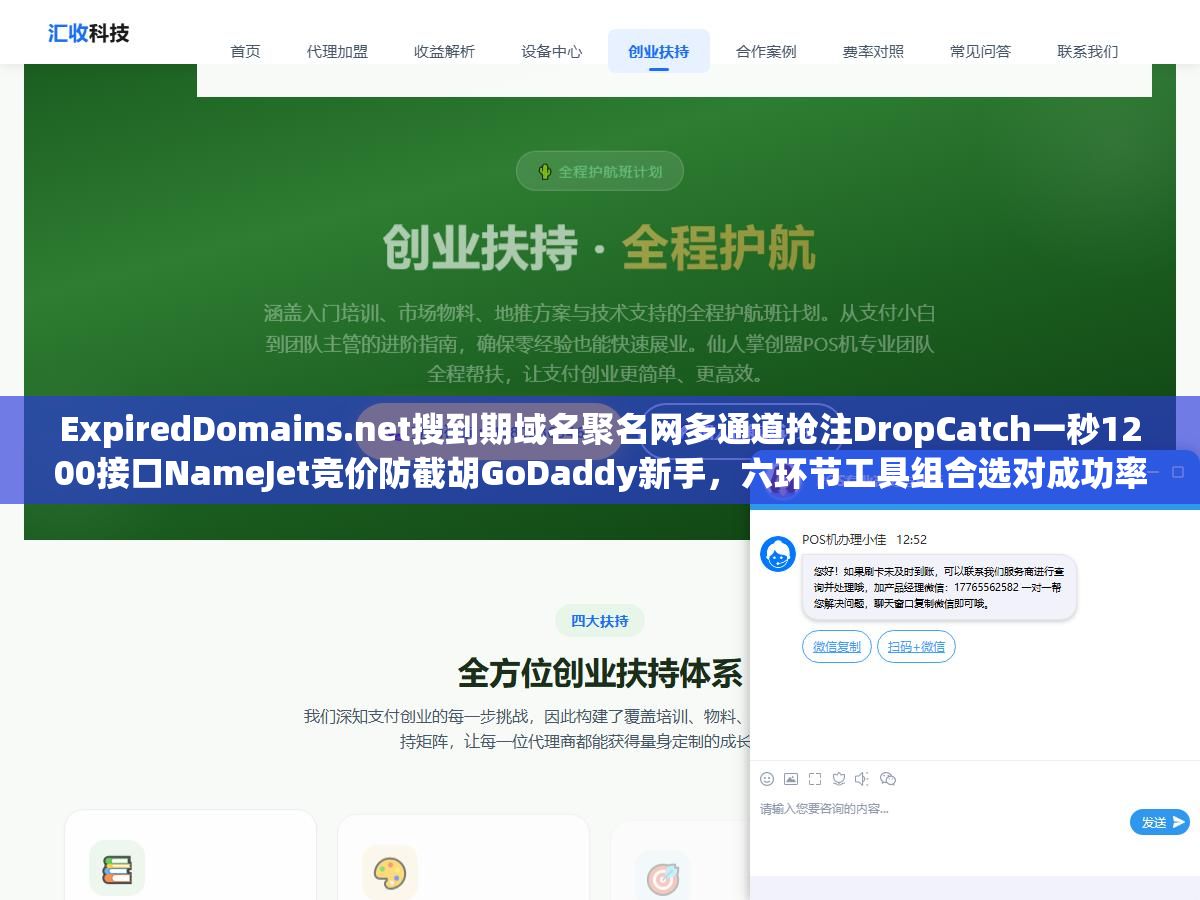Screen dimensions: 1200x900
Task: Click the screenshot capture icon in chat
Action: pos(815,779)
